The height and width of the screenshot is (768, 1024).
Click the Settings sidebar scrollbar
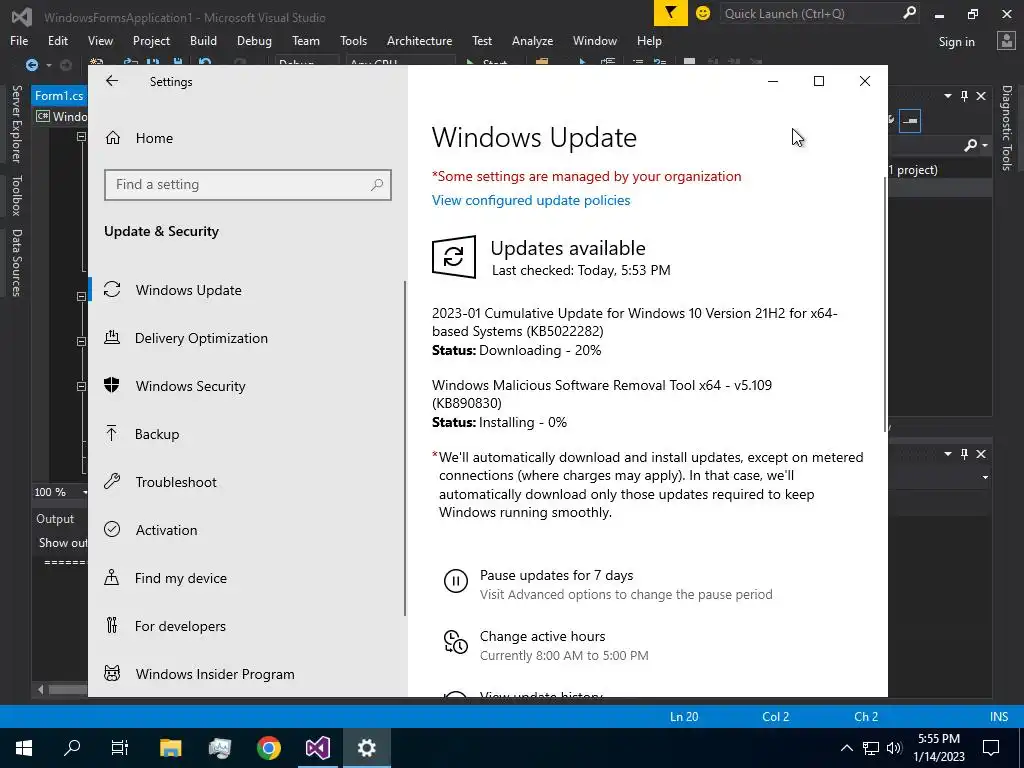(405, 448)
